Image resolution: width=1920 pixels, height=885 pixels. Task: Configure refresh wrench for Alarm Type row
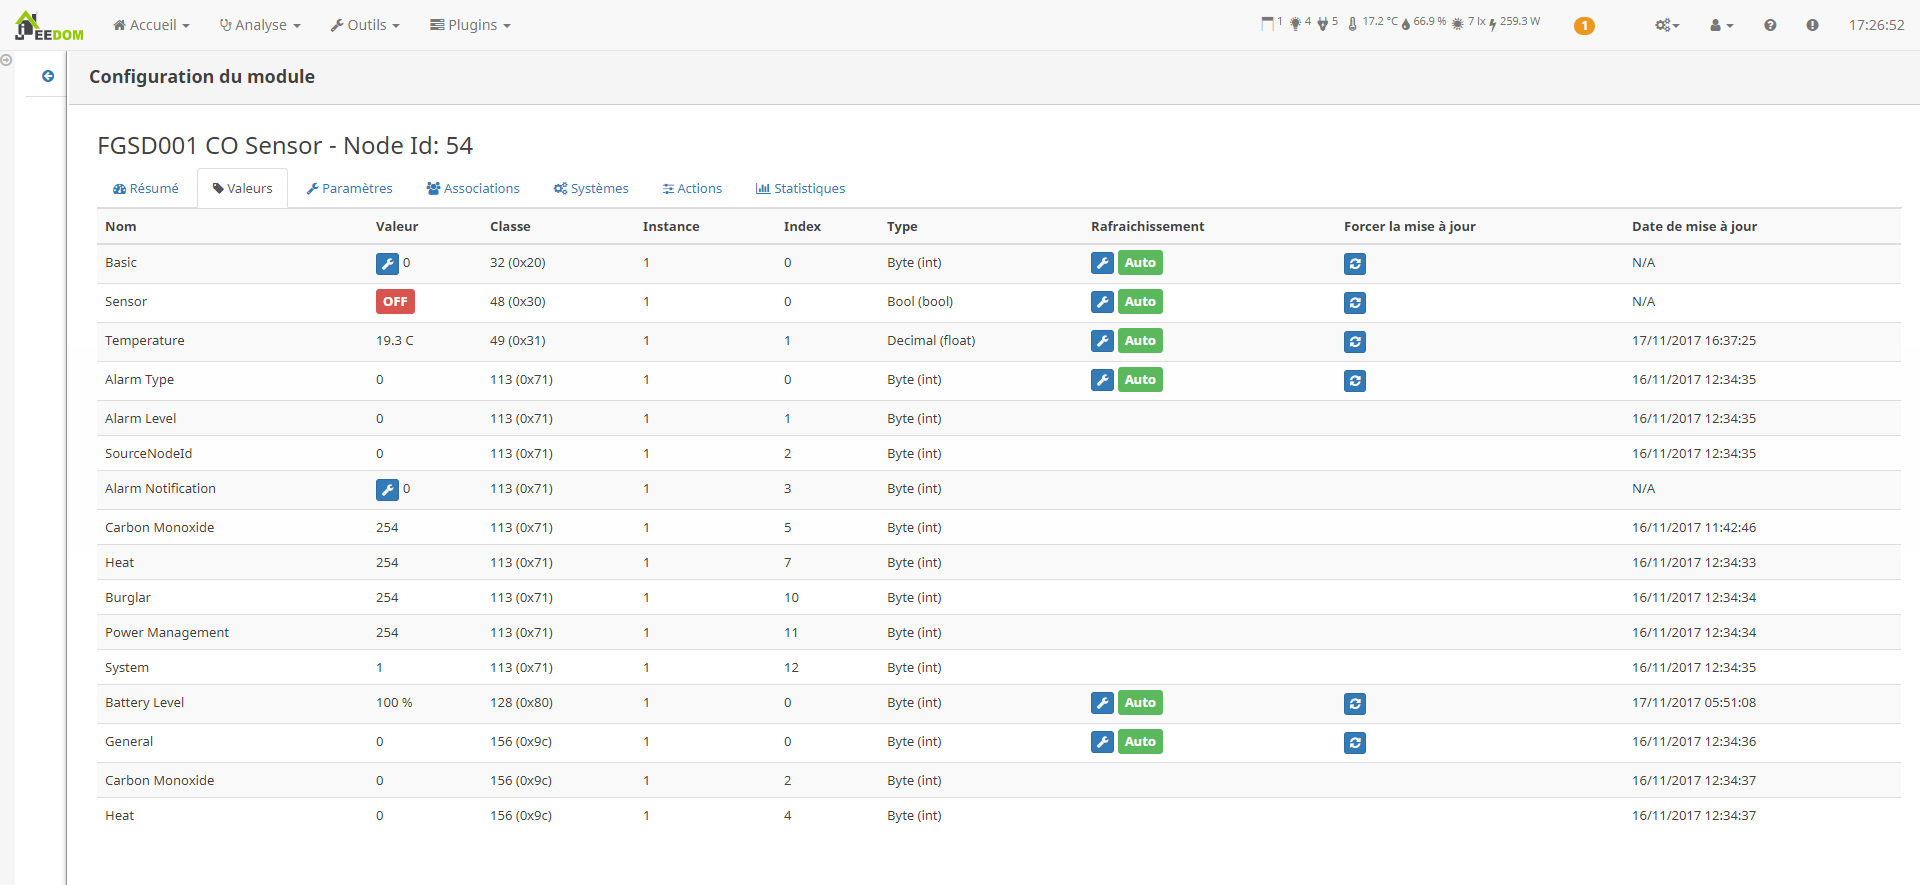[x=1102, y=380]
